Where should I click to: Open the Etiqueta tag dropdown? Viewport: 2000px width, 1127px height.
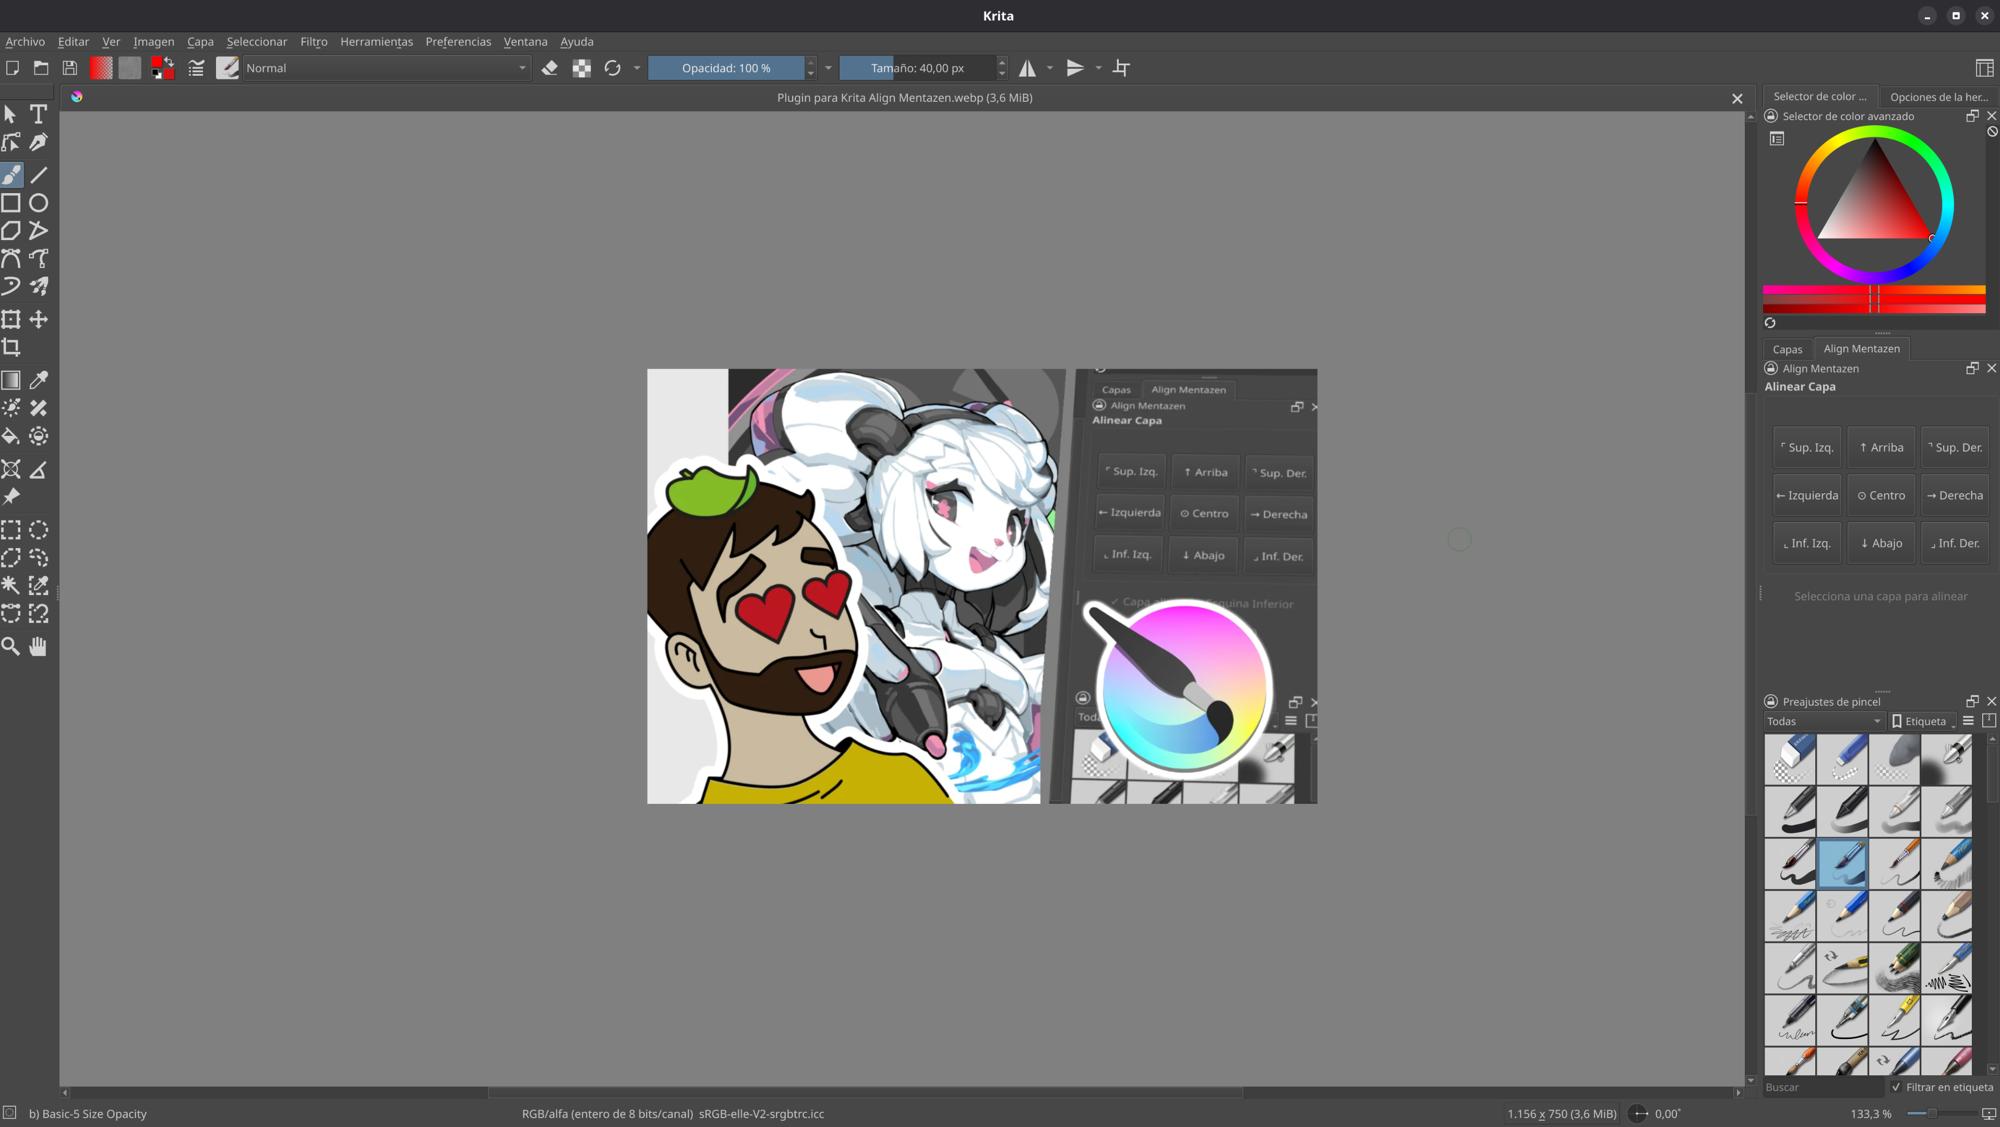pyautogui.click(x=1924, y=721)
